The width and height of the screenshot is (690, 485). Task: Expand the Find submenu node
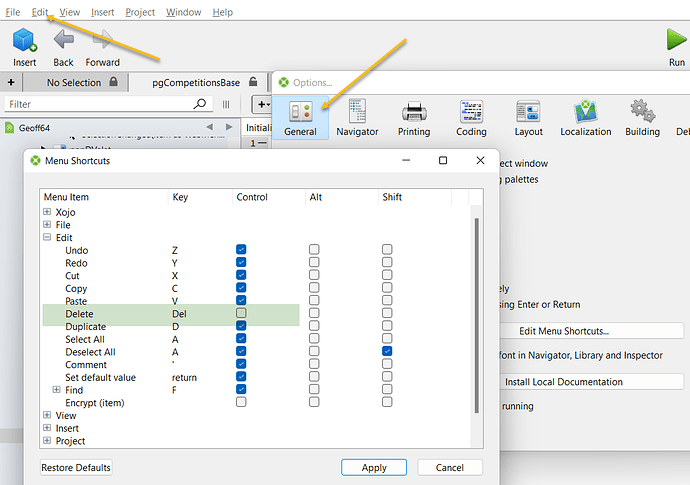pos(56,389)
